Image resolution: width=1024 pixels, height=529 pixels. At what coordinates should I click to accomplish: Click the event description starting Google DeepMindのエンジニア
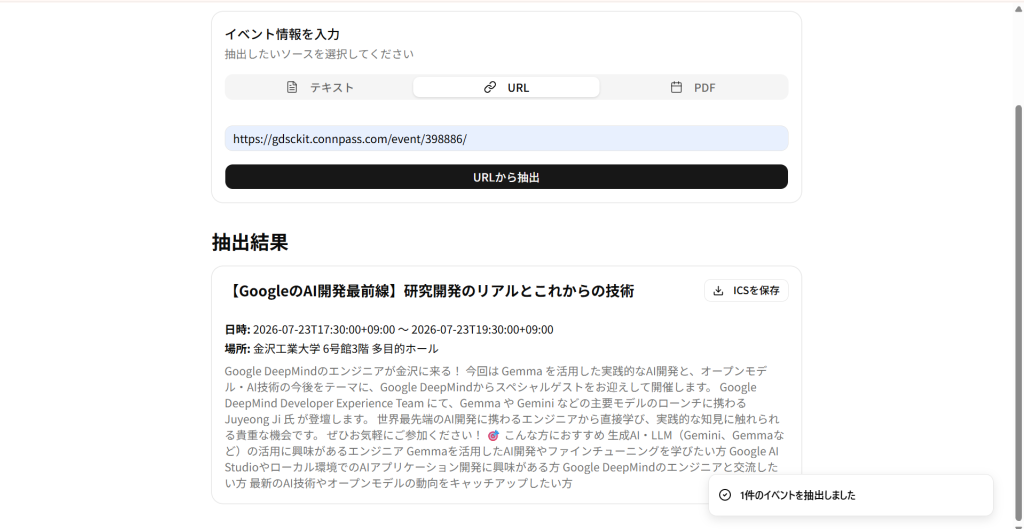coord(504,427)
